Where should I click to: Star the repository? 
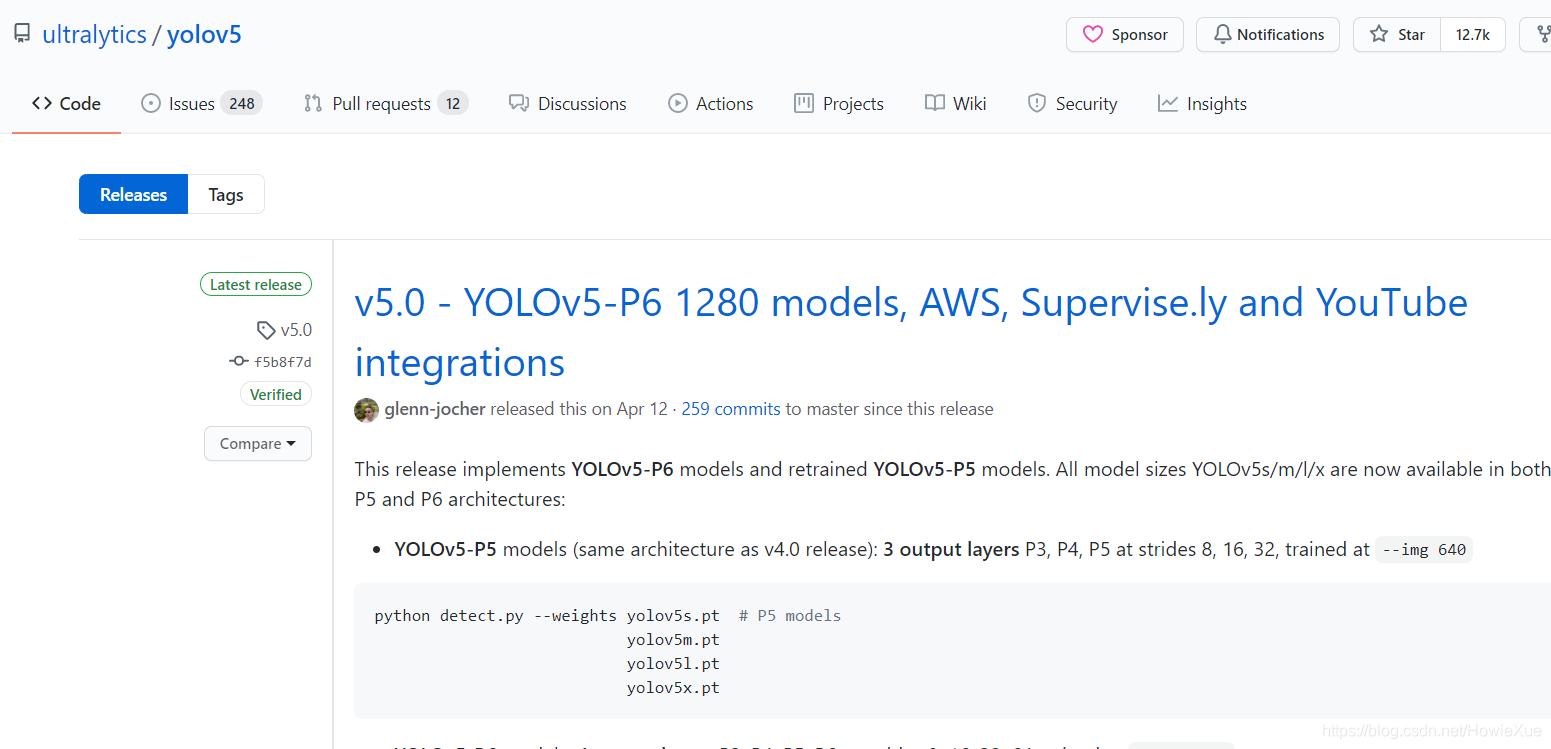tap(1397, 34)
